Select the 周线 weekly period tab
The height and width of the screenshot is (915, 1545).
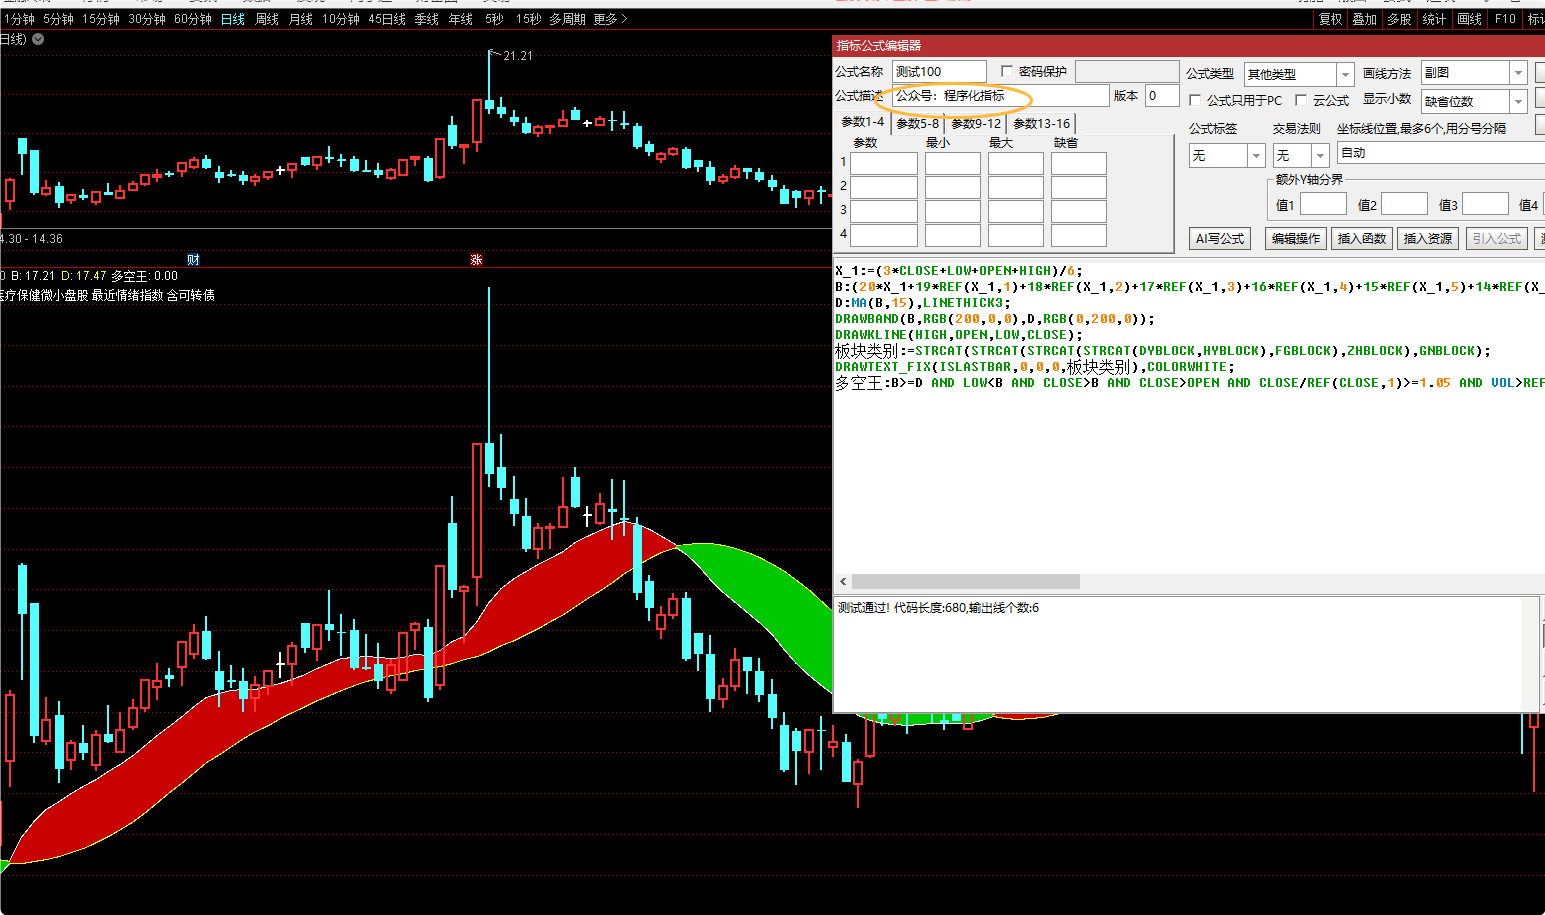tap(267, 19)
